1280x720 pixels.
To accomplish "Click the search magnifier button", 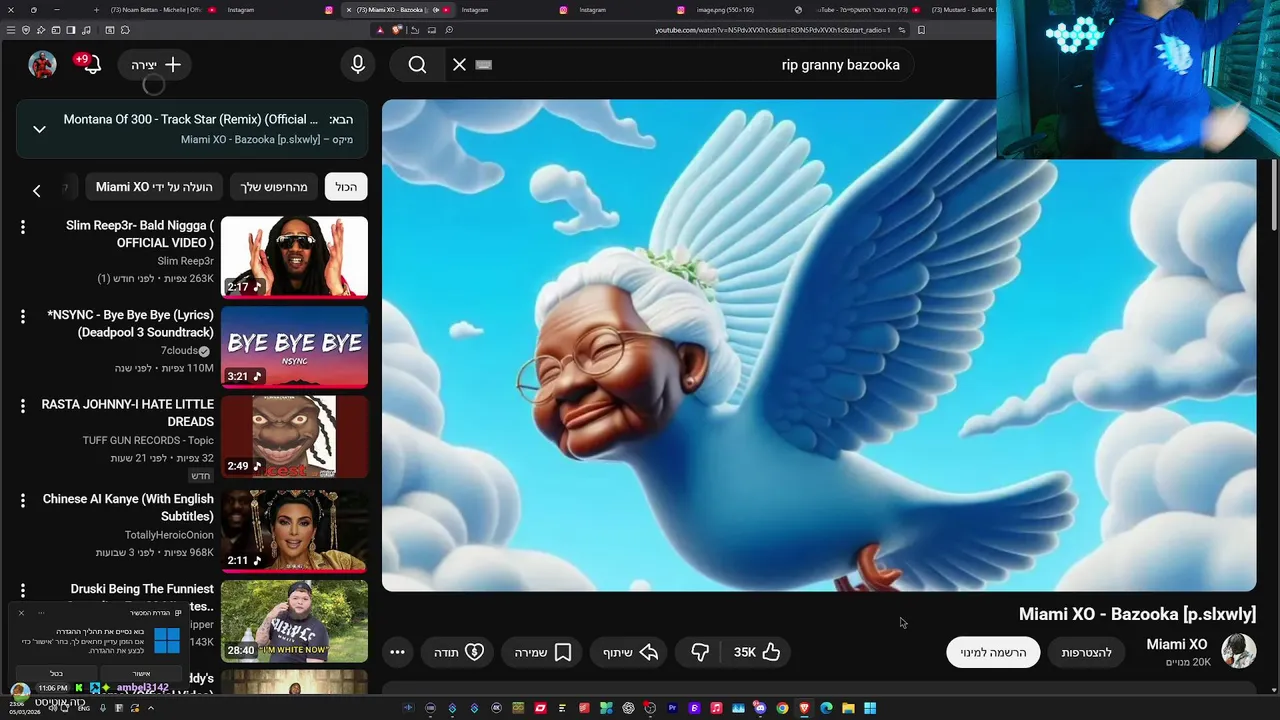I will click(417, 65).
